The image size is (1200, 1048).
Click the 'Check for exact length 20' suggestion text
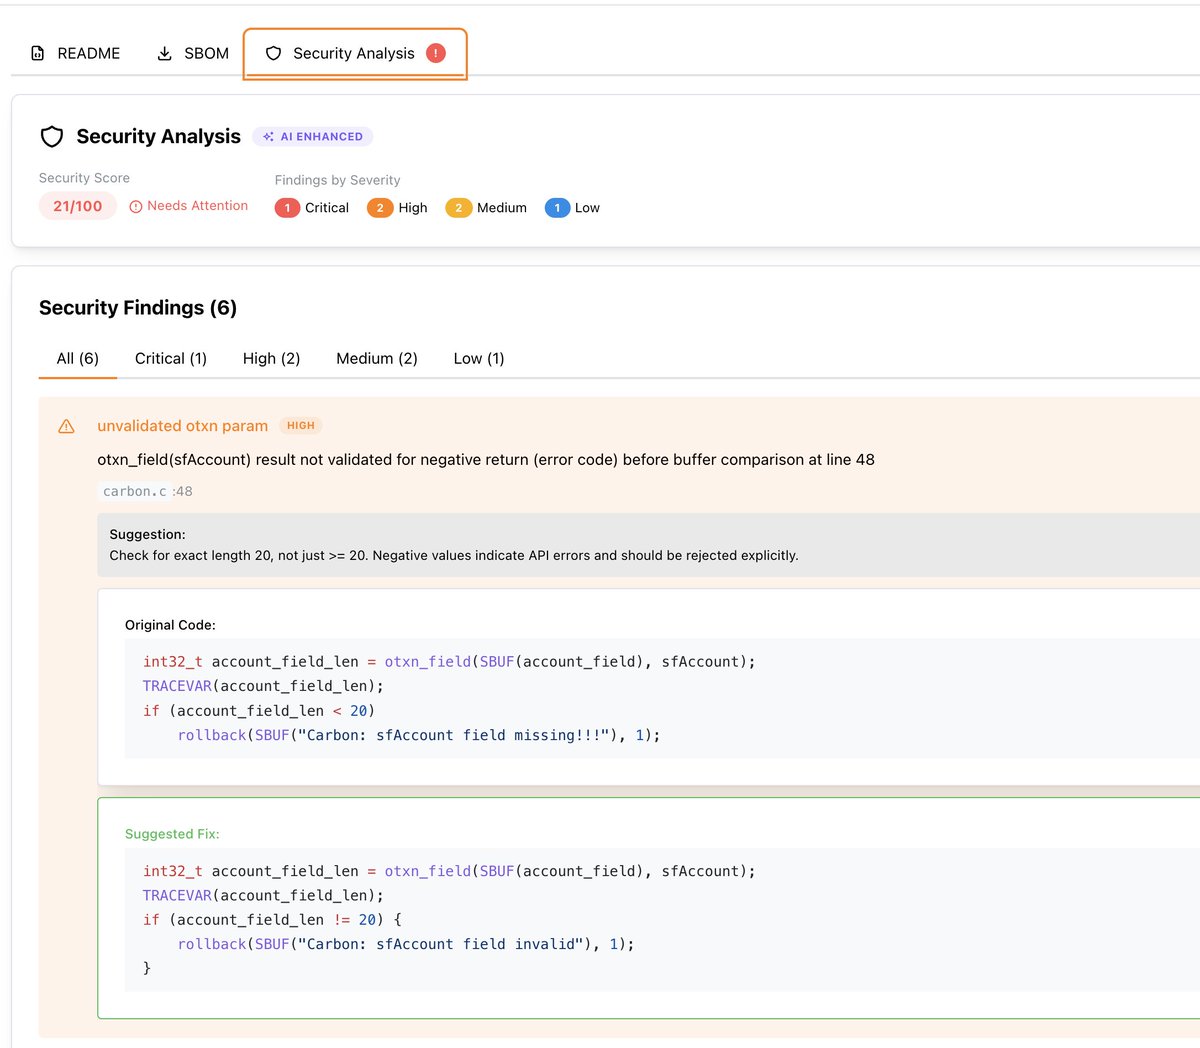(454, 555)
